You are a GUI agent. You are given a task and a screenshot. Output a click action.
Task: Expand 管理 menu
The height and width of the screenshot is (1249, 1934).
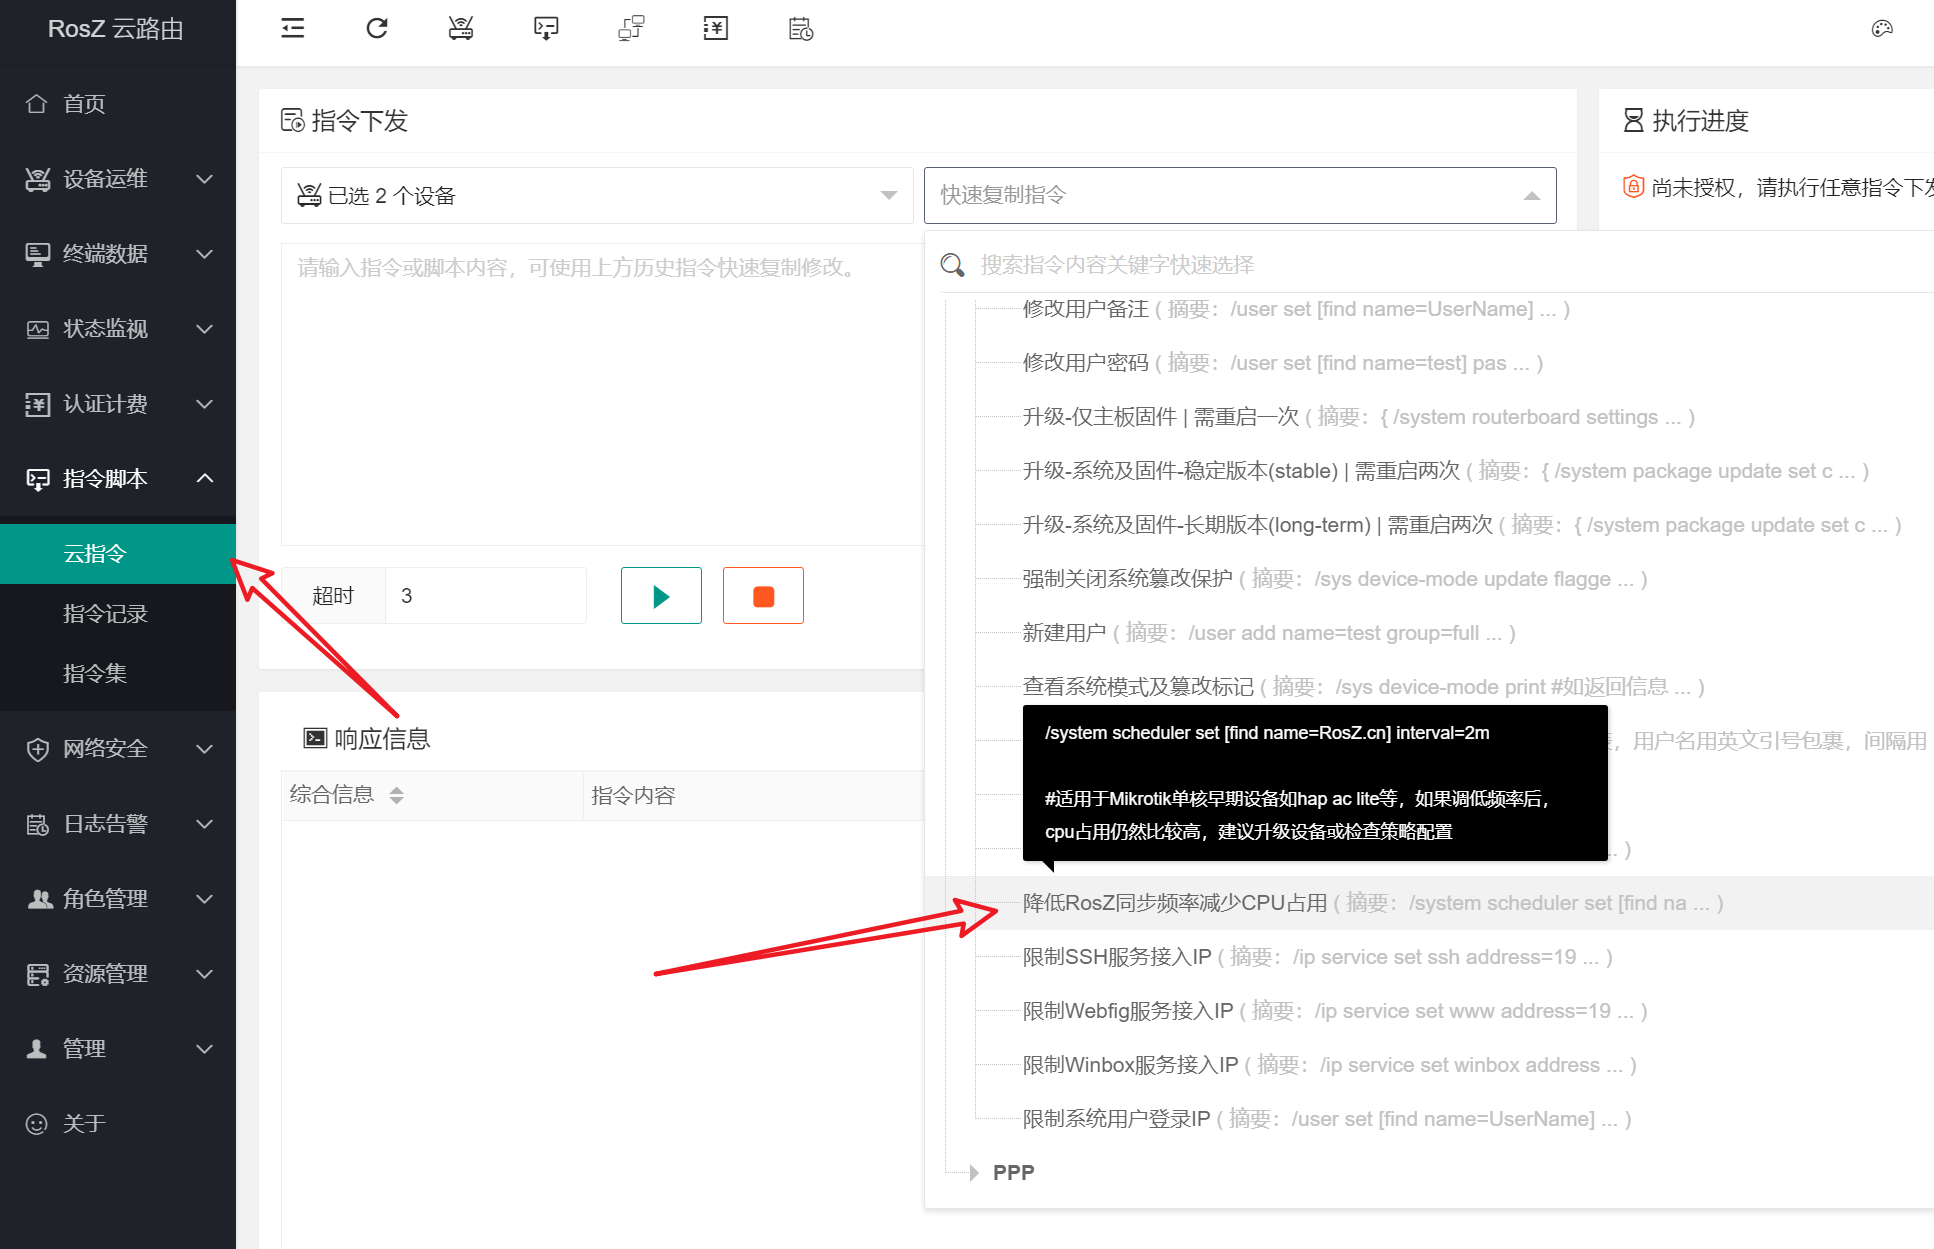(118, 1049)
